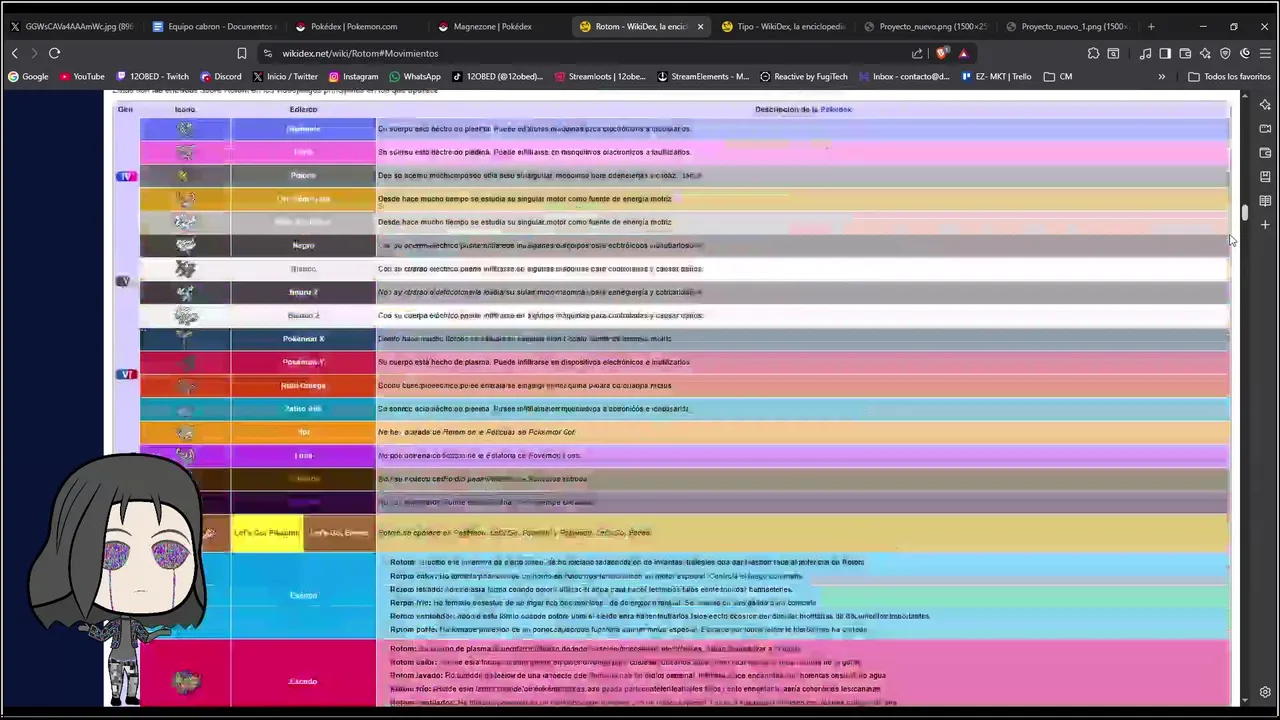The height and width of the screenshot is (720, 1280).
Task: Open the share icon in the address bar
Action: tap(917, 53)
